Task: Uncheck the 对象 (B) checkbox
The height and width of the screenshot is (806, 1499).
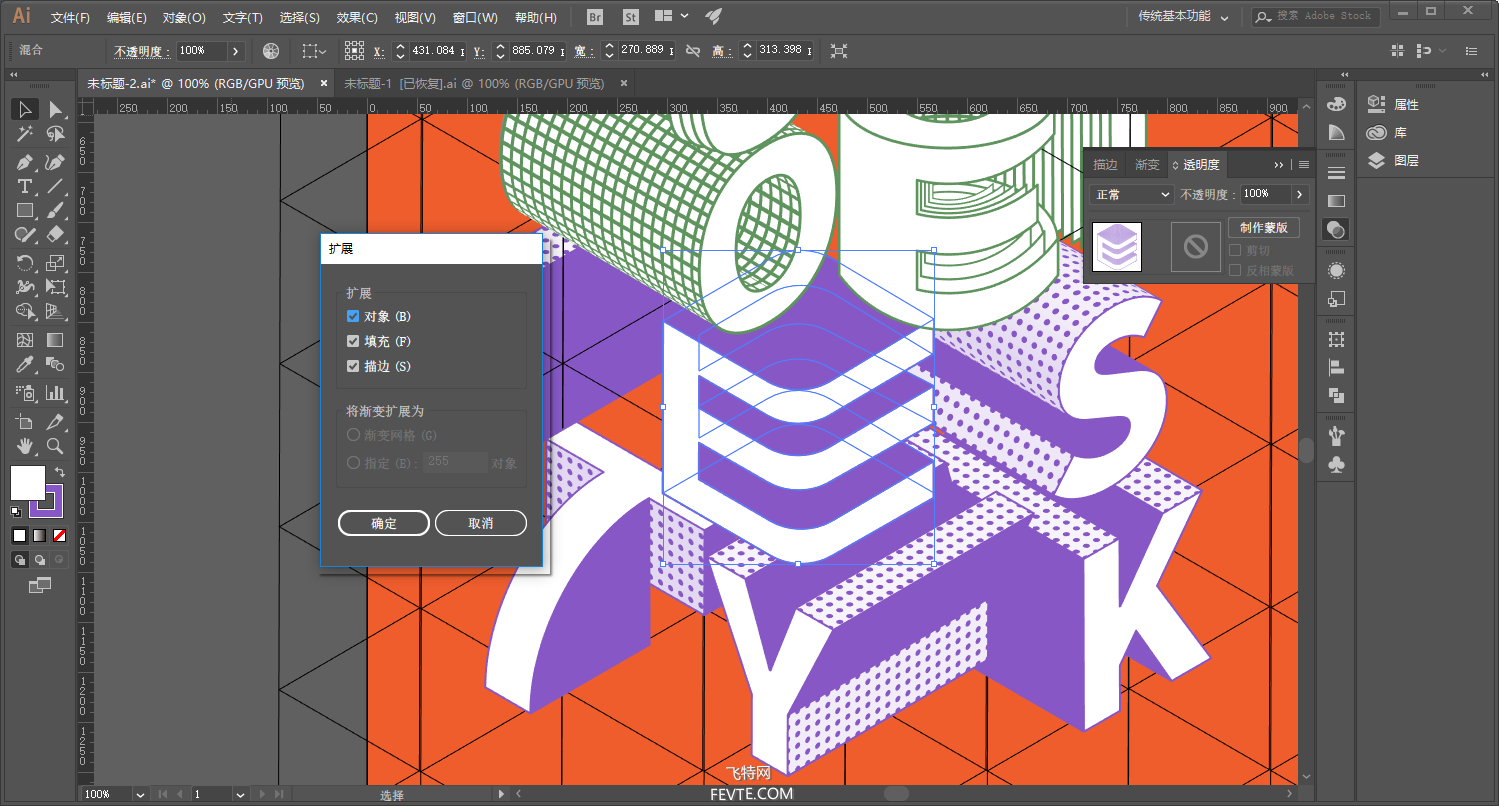Action: click(x=353, y=316)
